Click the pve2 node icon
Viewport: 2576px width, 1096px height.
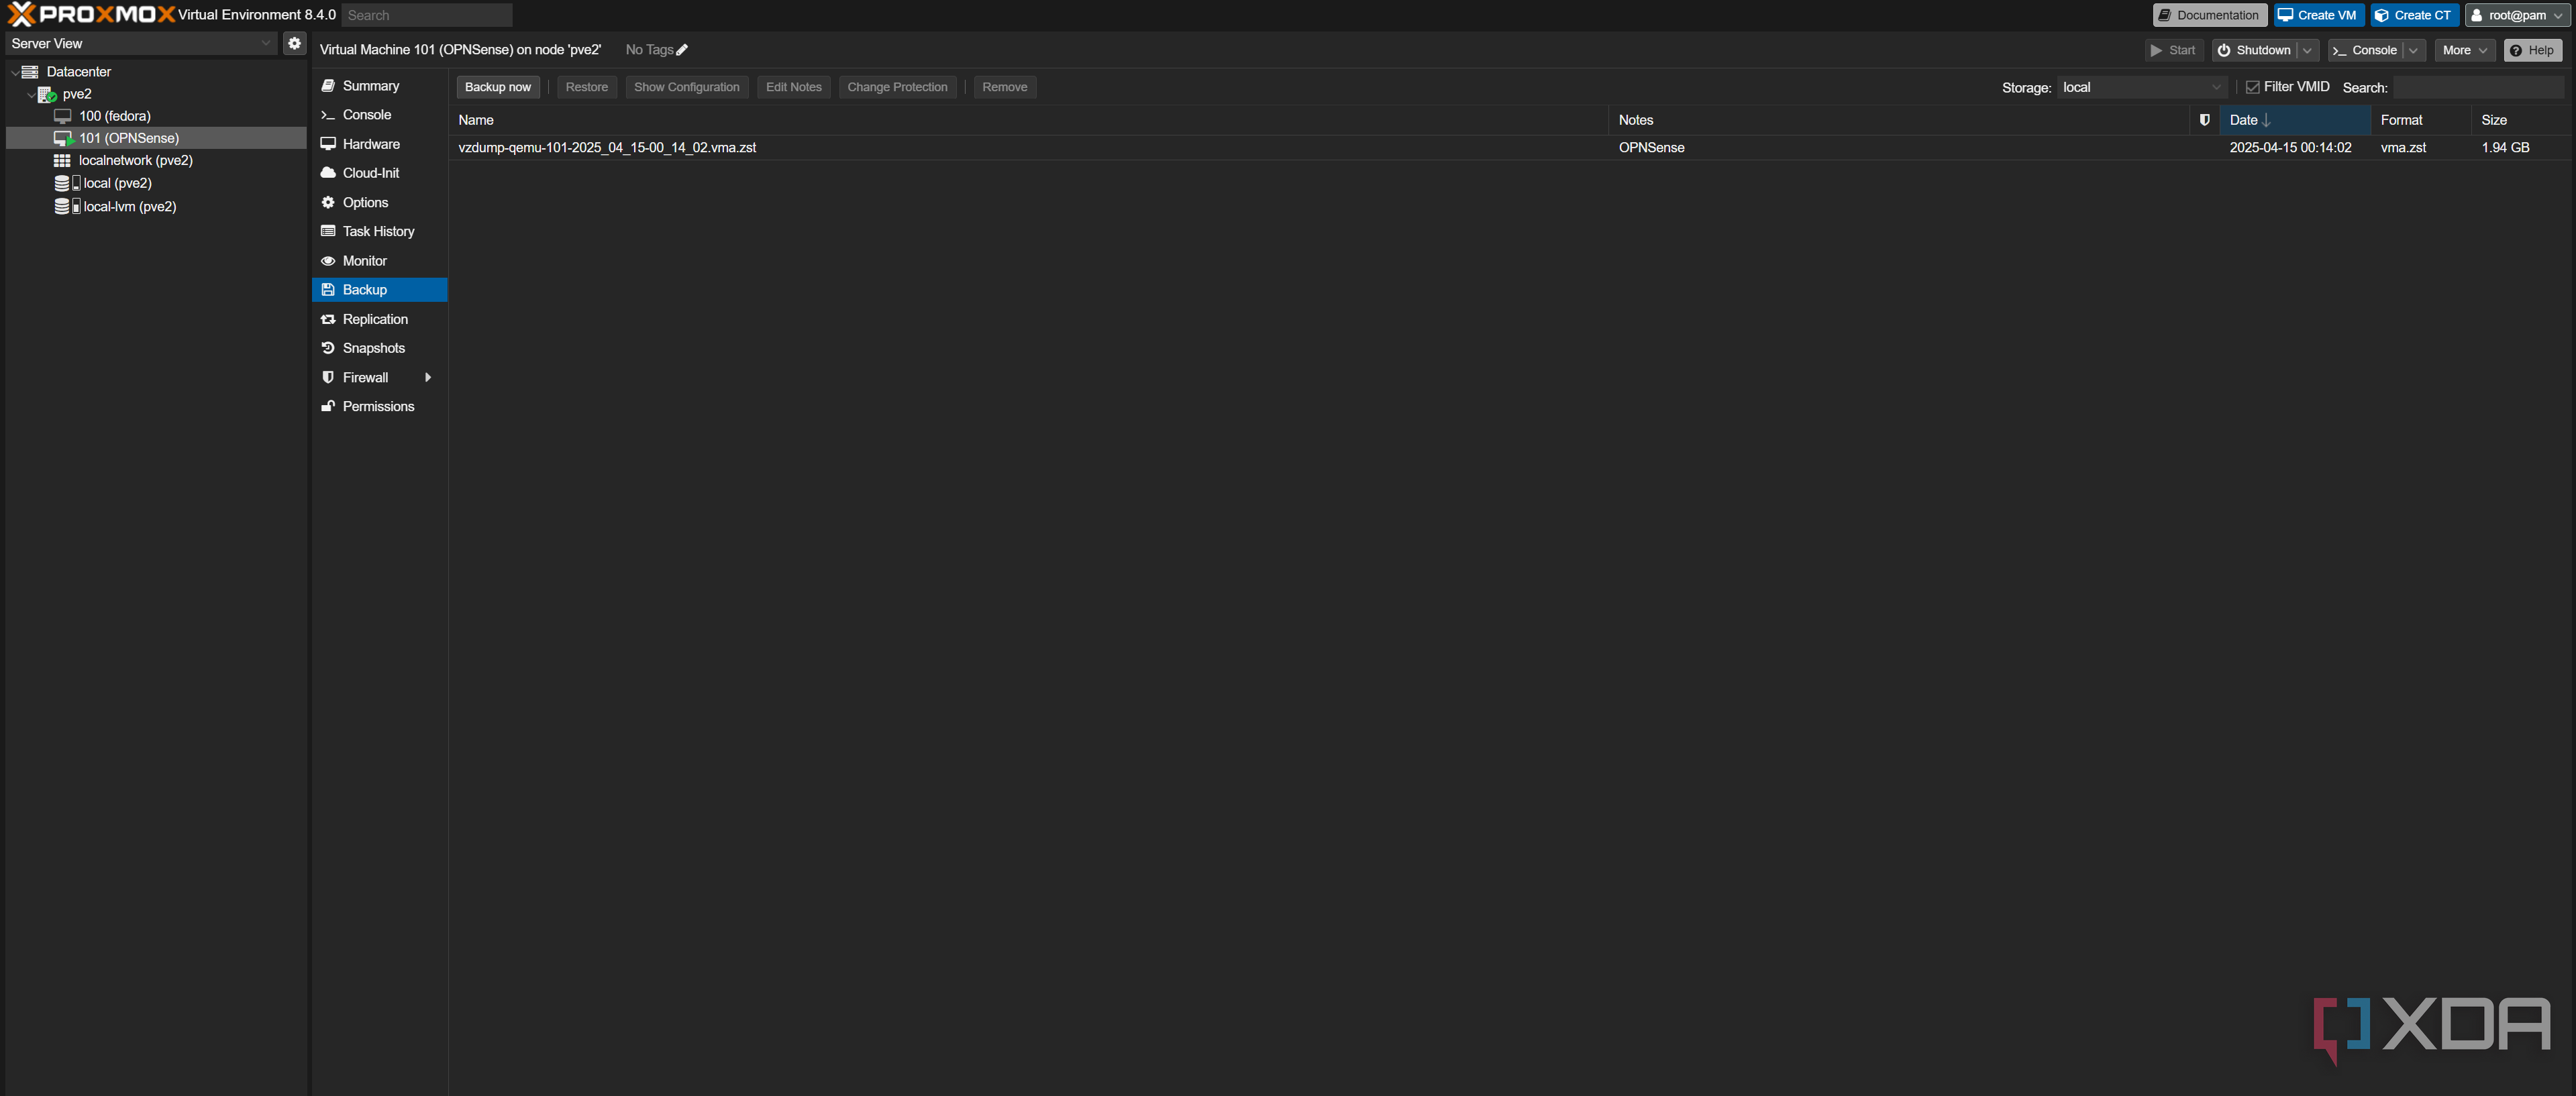coord(46,94)
